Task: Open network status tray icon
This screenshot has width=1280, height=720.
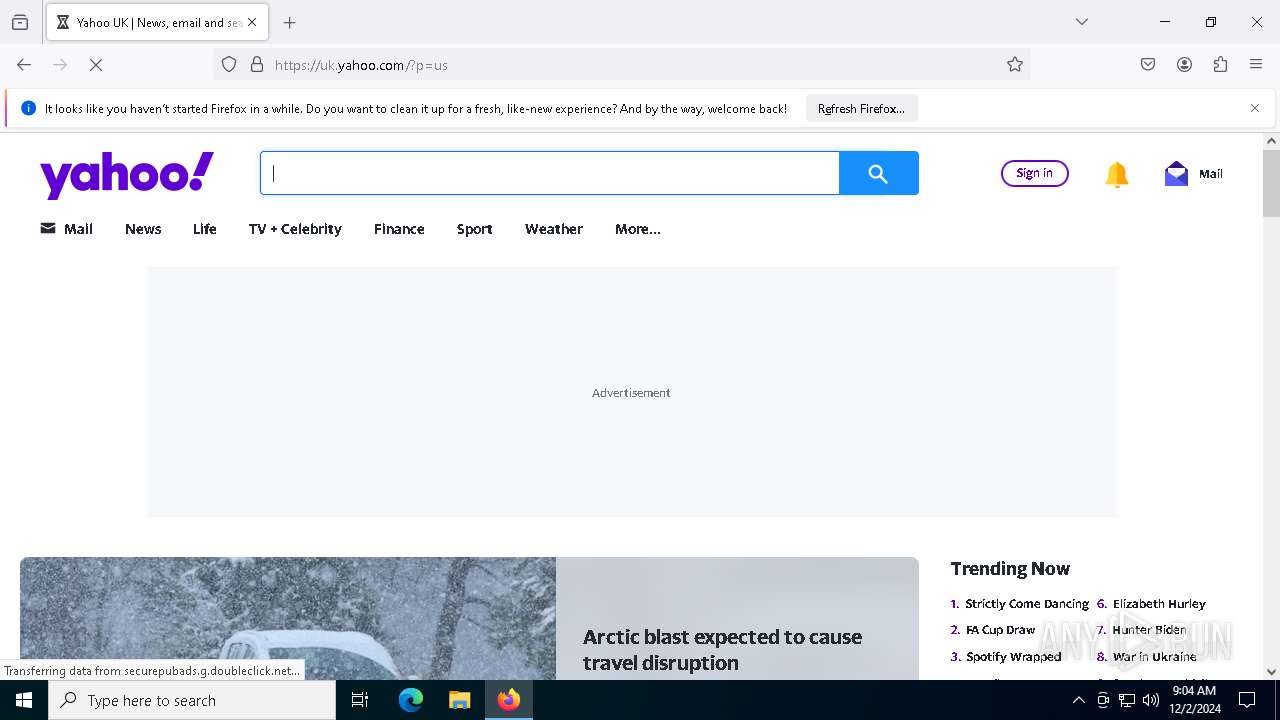Action: pyautogui.click(x=1127, y=700)
